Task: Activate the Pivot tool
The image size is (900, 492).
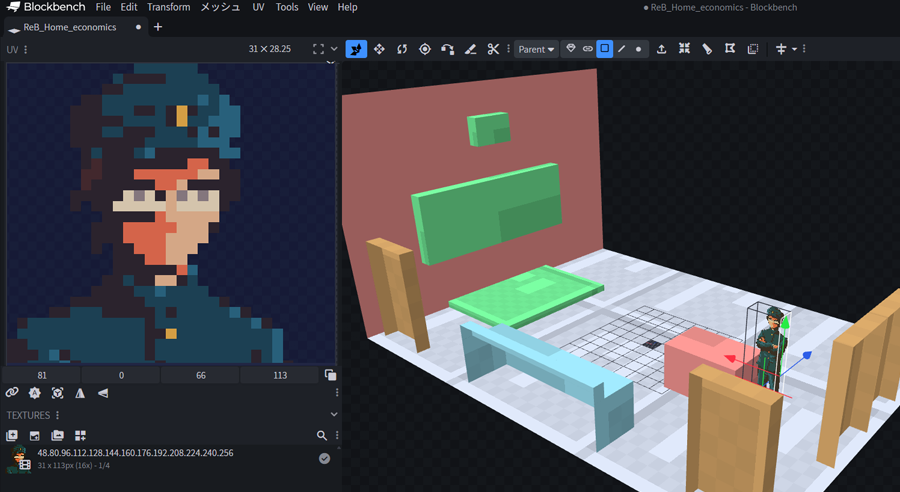Action: point(425,49)
